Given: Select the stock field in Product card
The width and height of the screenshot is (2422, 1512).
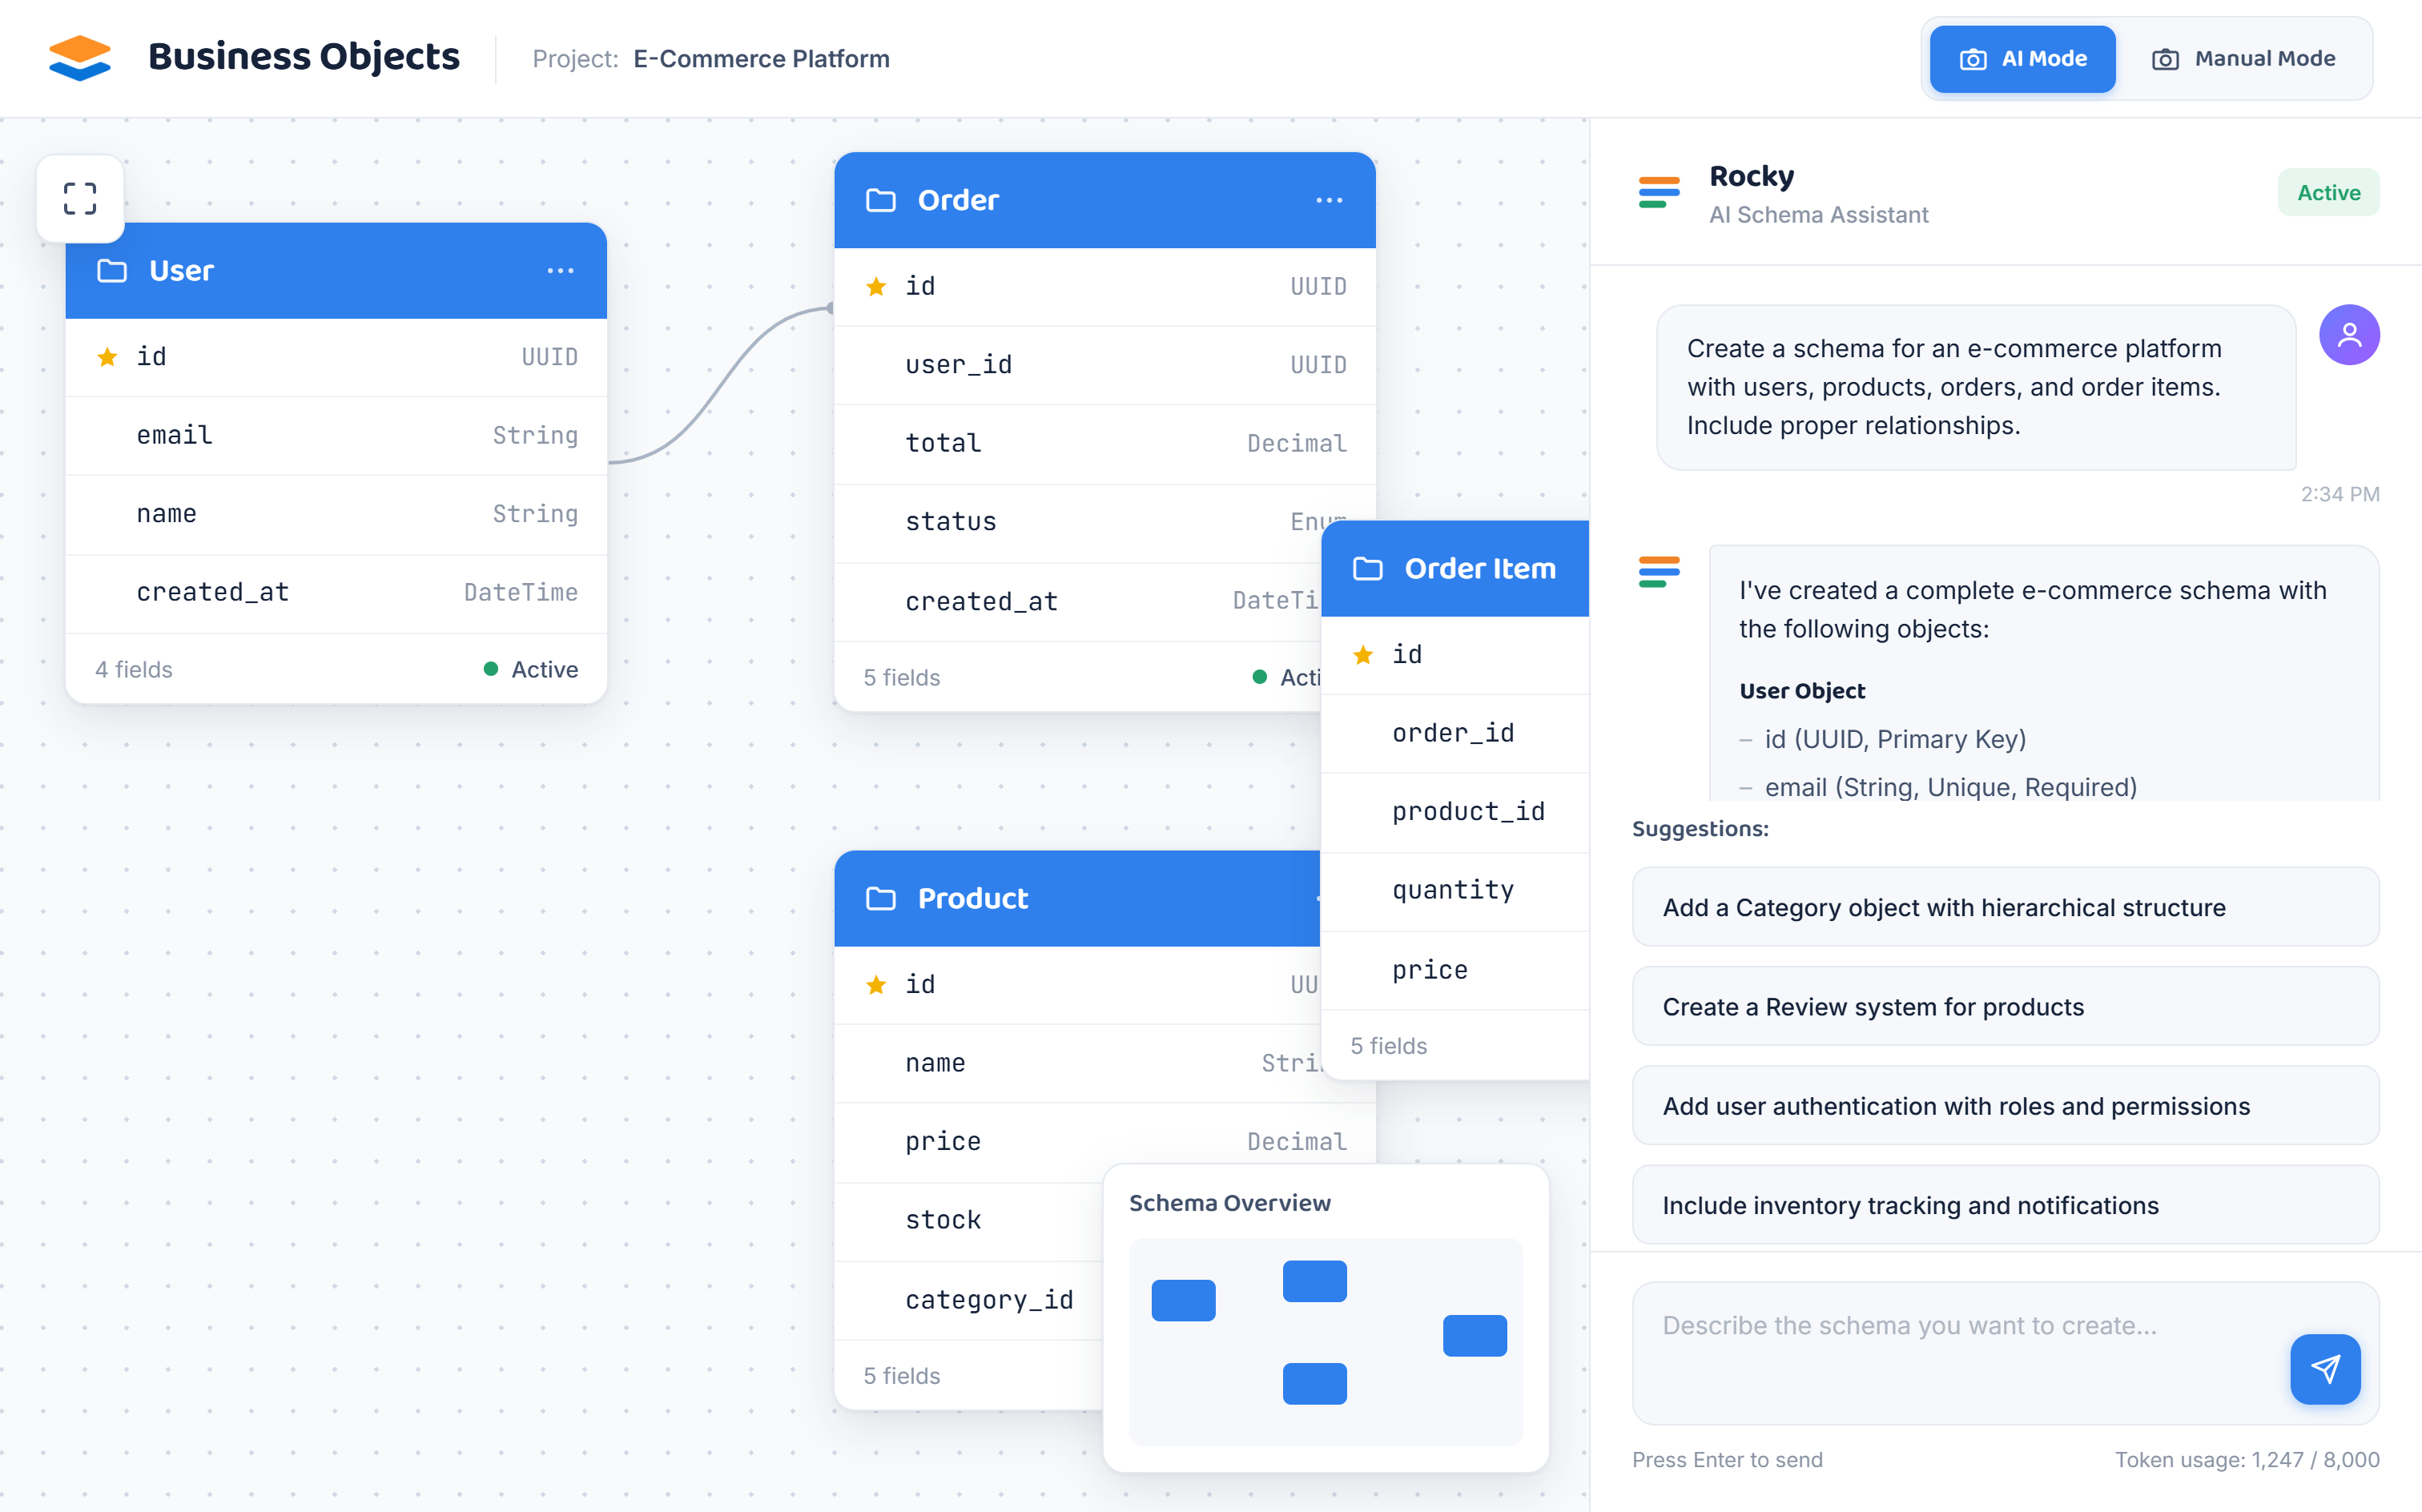Looking at the screenshot, I should [969, 1220].
